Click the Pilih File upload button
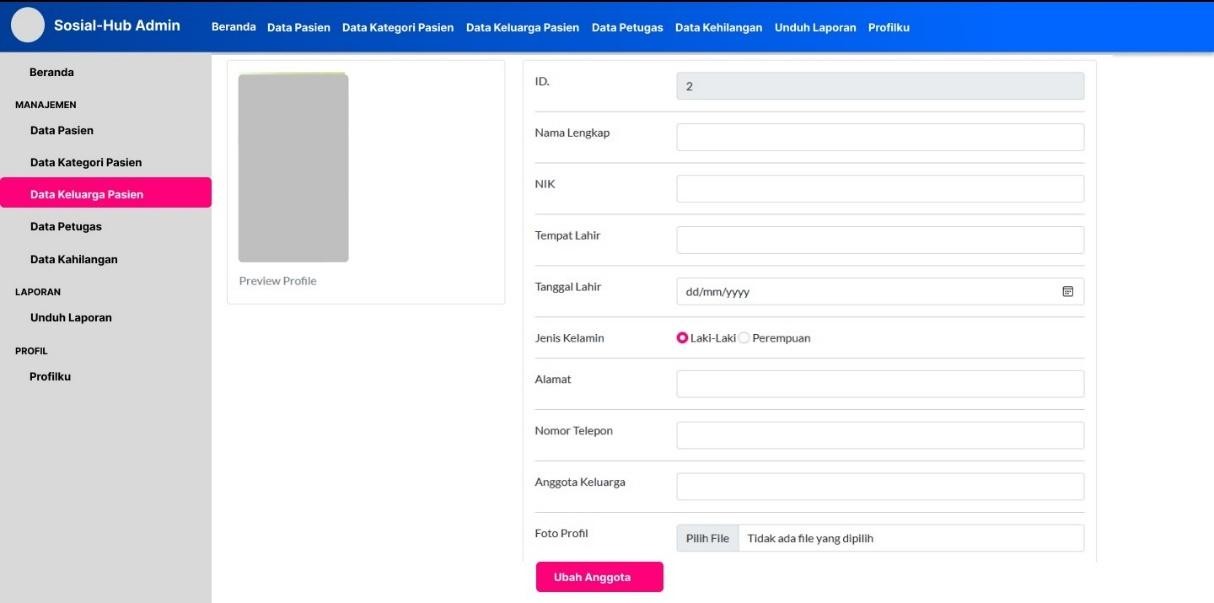The height and width of the screenshot is (603, 1214). point(707,538)
